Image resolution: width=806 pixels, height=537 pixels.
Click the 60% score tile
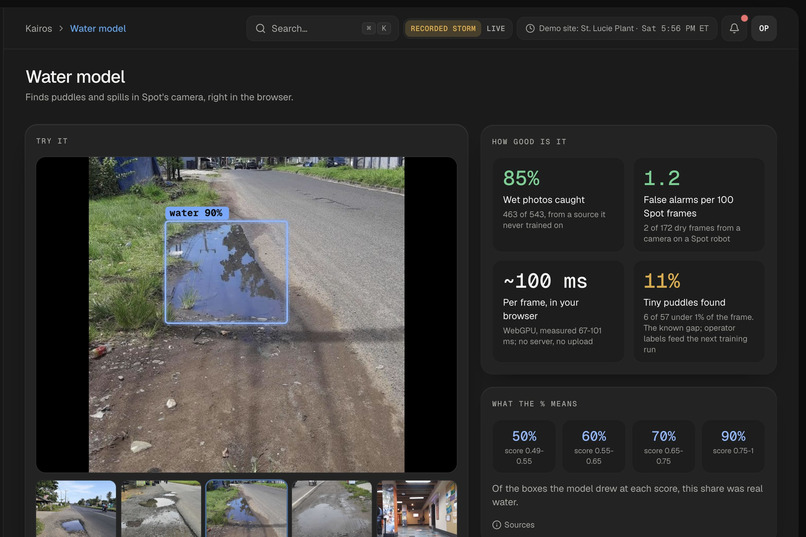594,446
